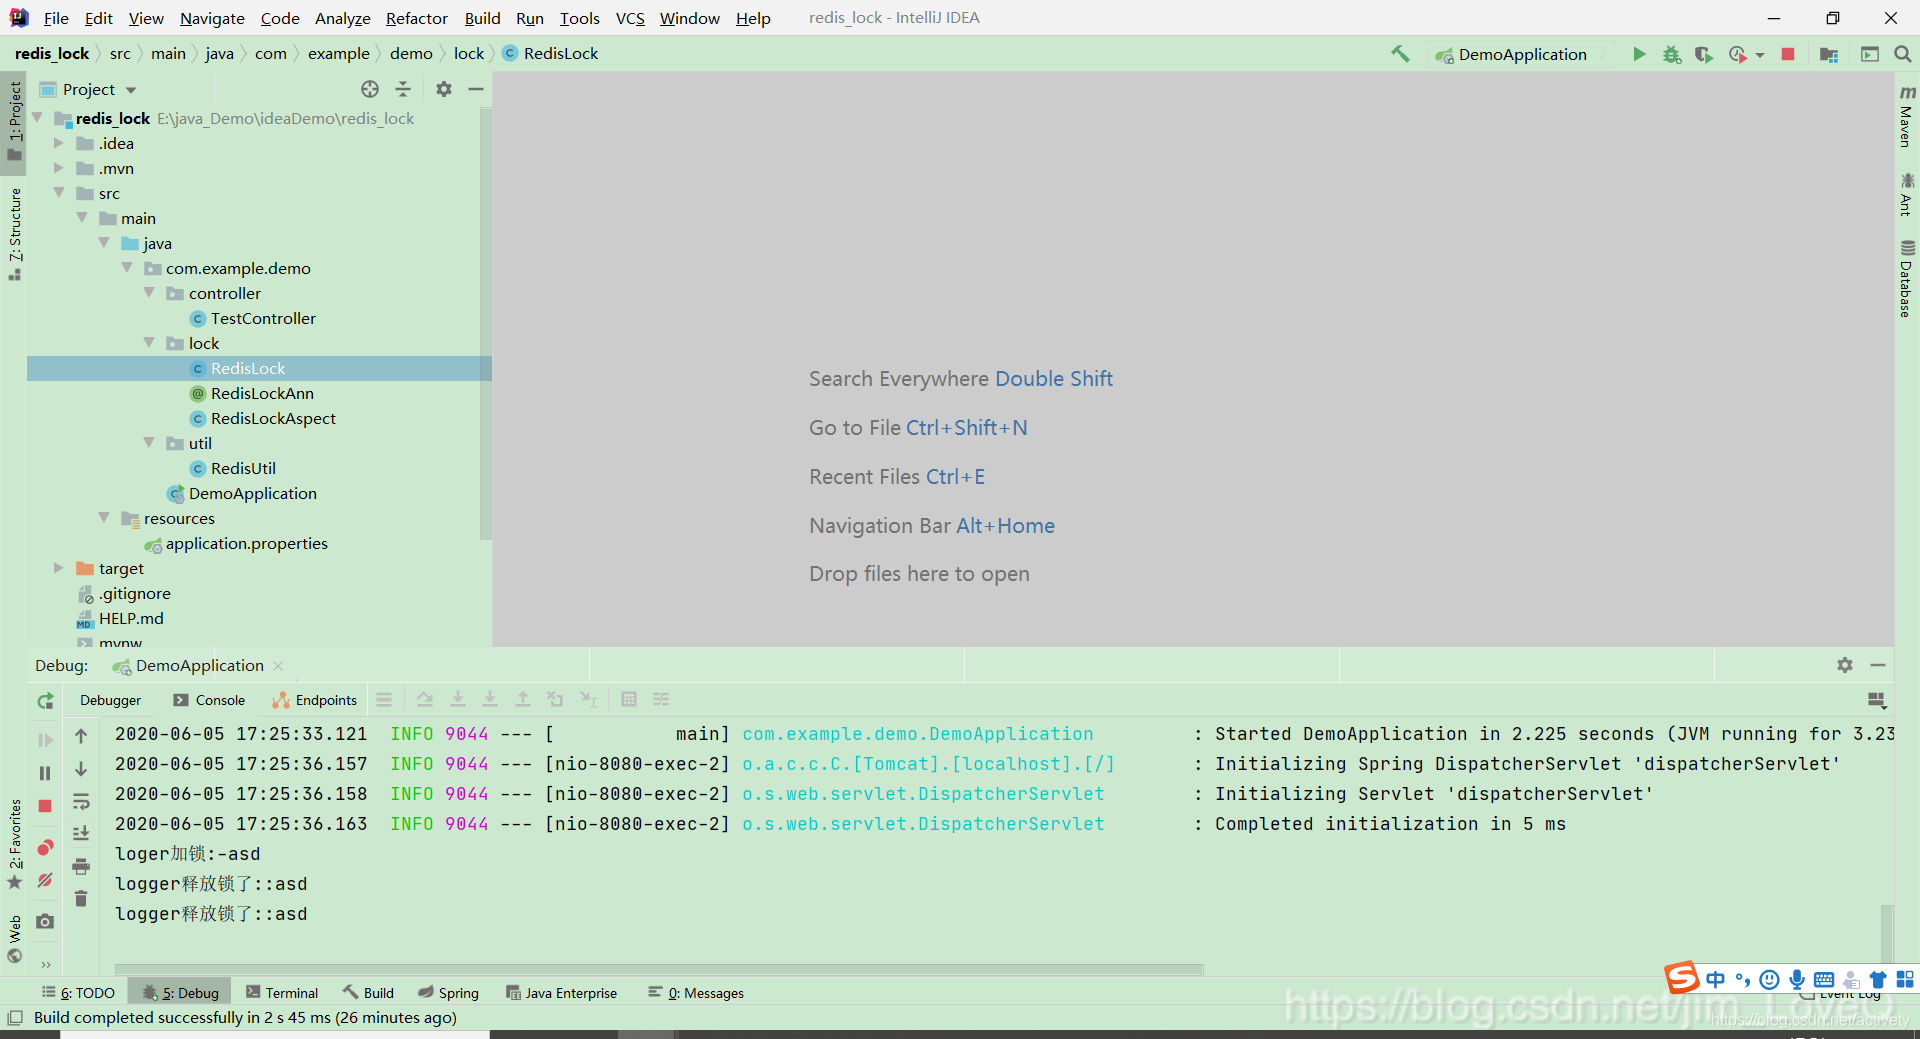Toggle Mute Breakpoints icon
Image resolution: width=1920 pixels, height=1039 pixels.
pyautogui.click(x=45, y=881)
